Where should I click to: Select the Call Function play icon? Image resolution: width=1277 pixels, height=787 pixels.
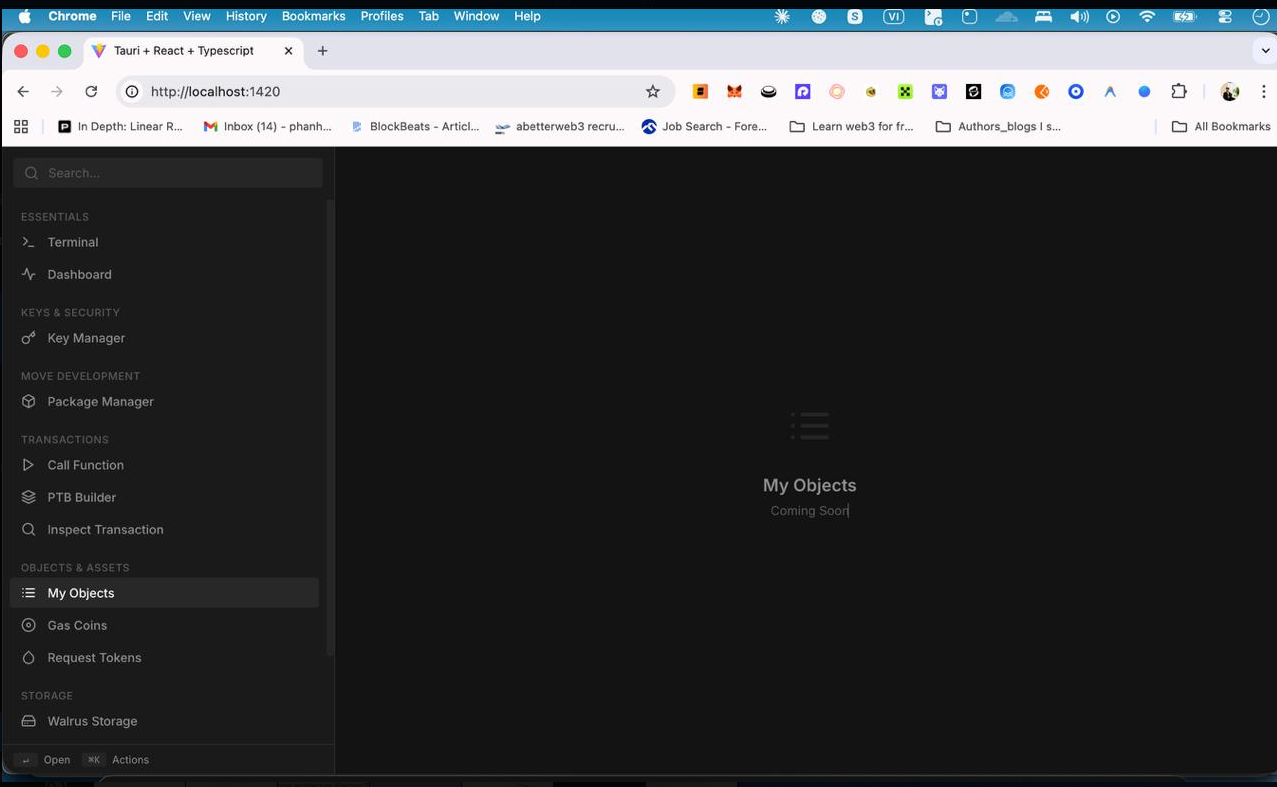click(29, 465)
